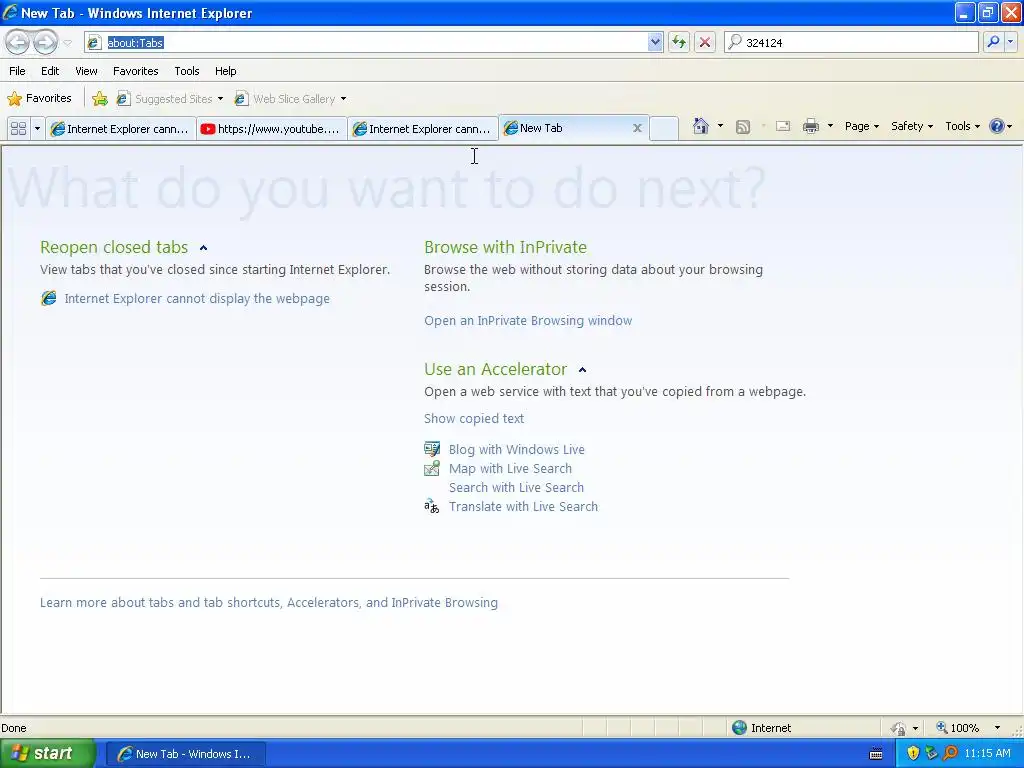
Task: Click the about:Tabs address field
Action: click(367, 42)
